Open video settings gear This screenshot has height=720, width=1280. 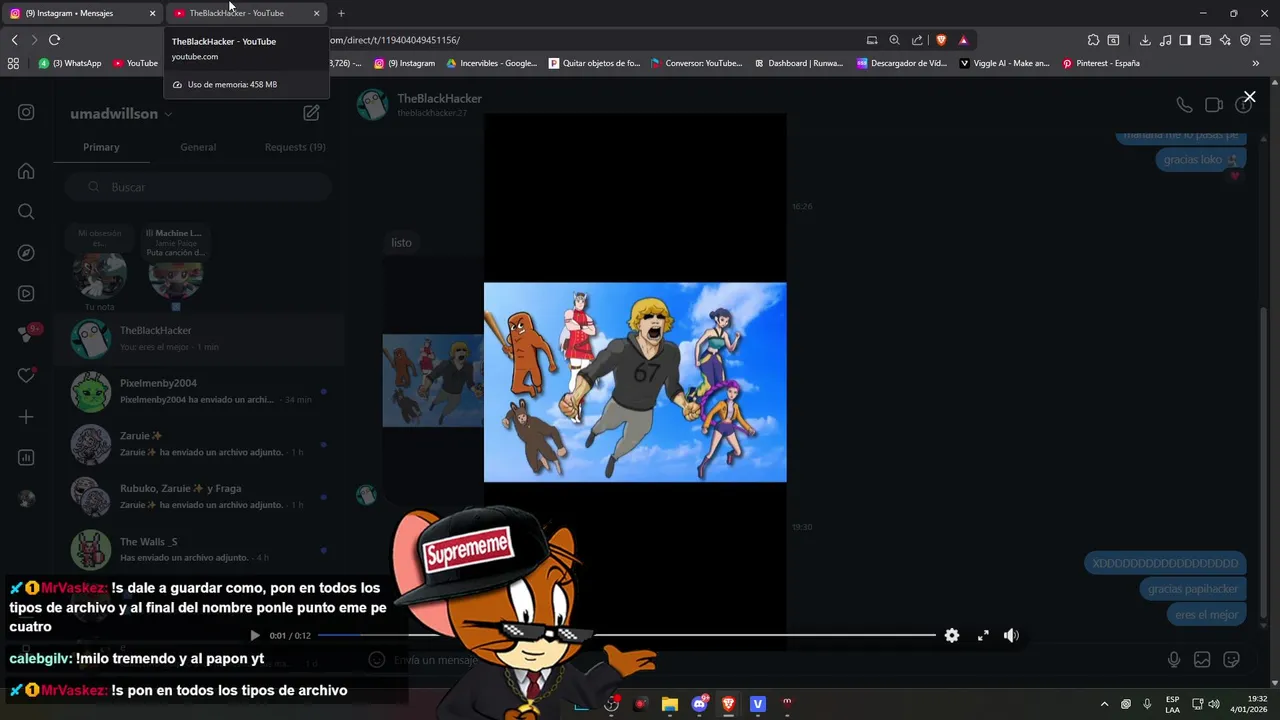[952, 636]
